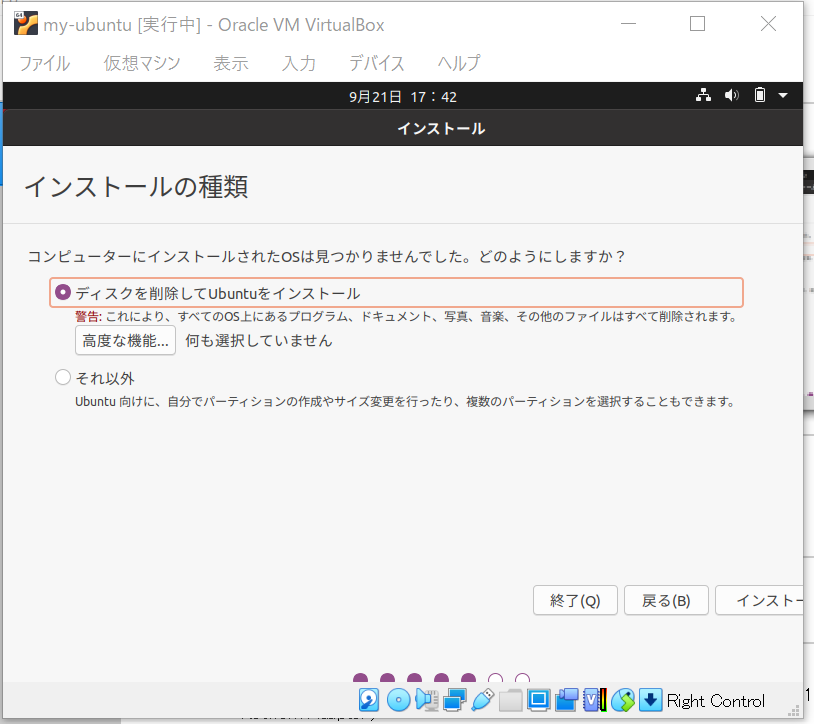Viewport: 814px width, 724px height.
Task: Click the network adapters status icon
Action: click(x=455, y=700)
